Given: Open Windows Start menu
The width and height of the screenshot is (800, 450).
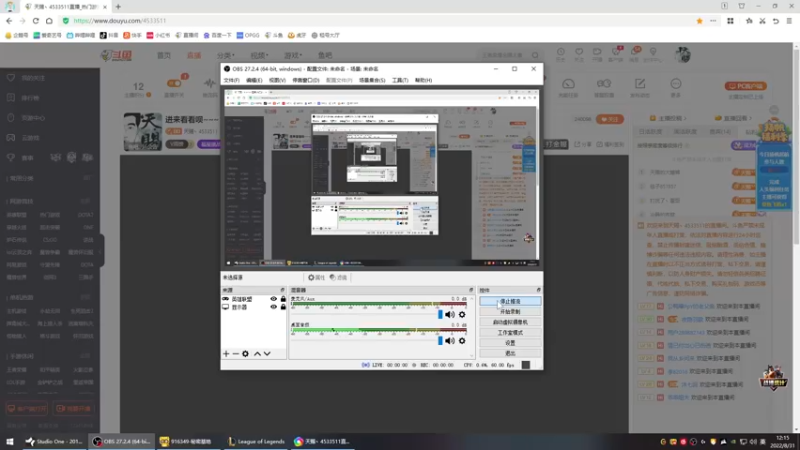Looking at the screenshot, I should 10,441.
